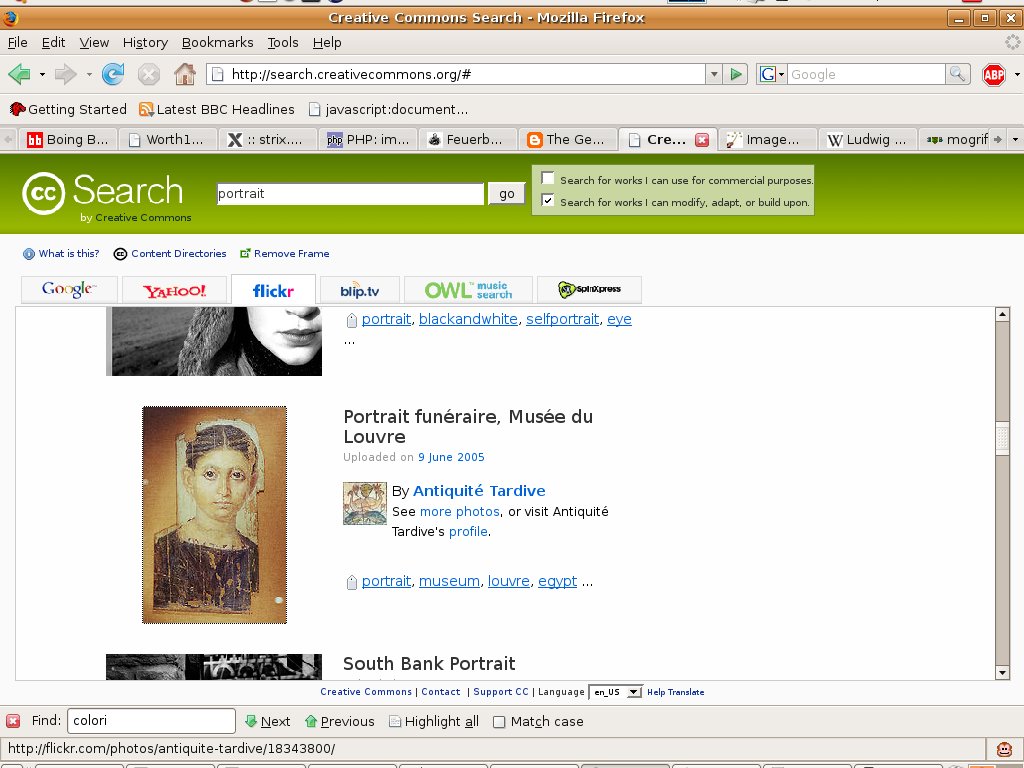
Task: Open the Language en_US dropdown
Action: pos(615,692)
